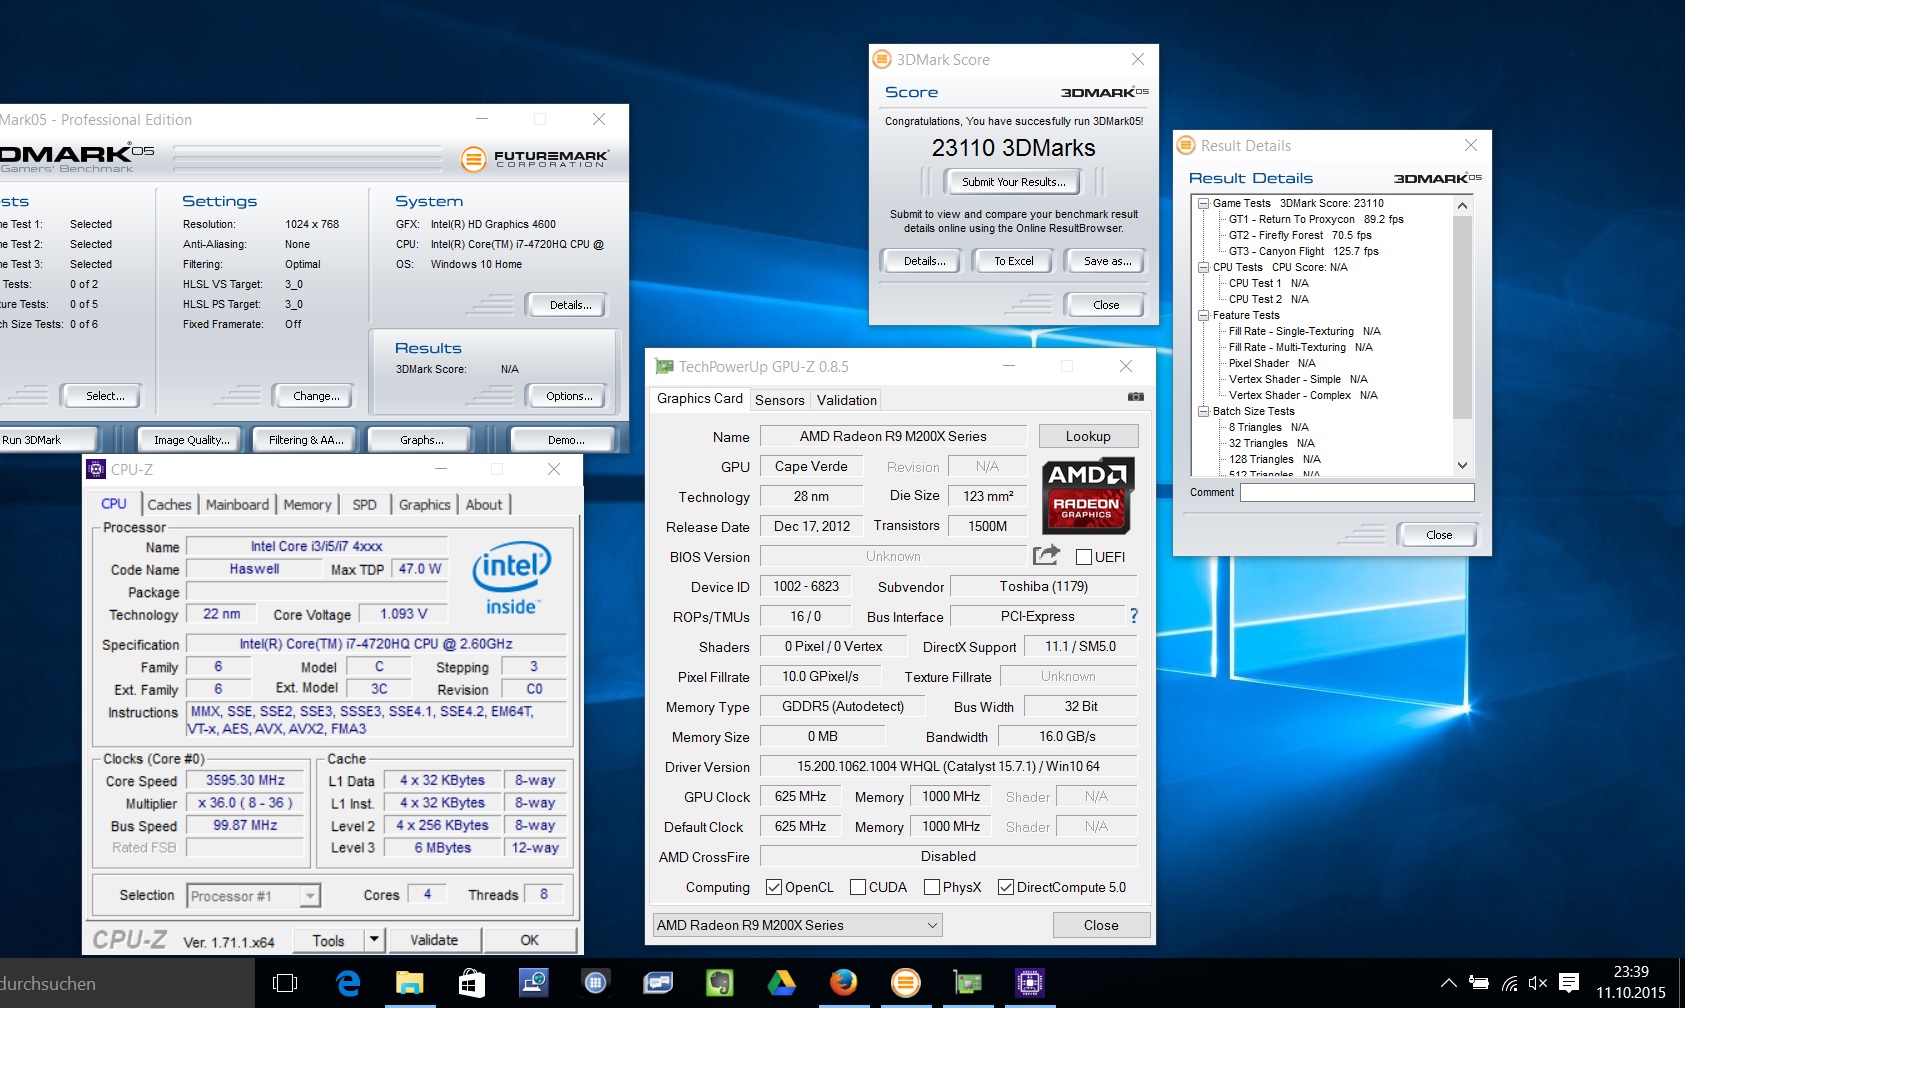
Task: Click the Validate button in CPU-Z
Action: 434,940
